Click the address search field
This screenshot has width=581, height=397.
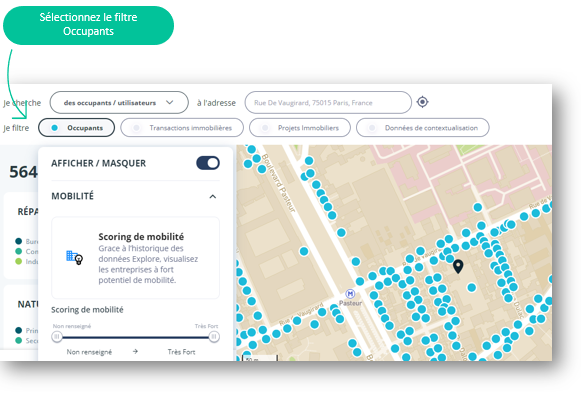point(328,103)
